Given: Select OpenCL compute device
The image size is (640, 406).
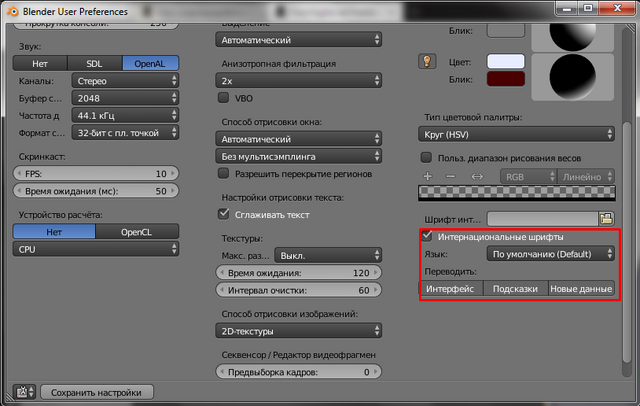Looking at the screenshot, I should pos(137,232).
